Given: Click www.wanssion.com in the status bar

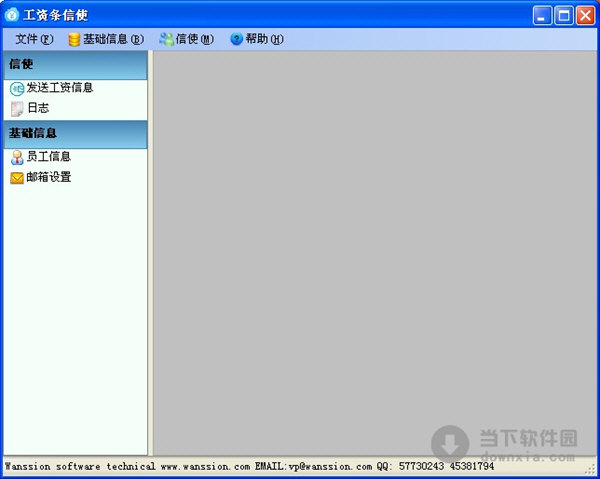Looking at the screenshot, I should (205, 466).
